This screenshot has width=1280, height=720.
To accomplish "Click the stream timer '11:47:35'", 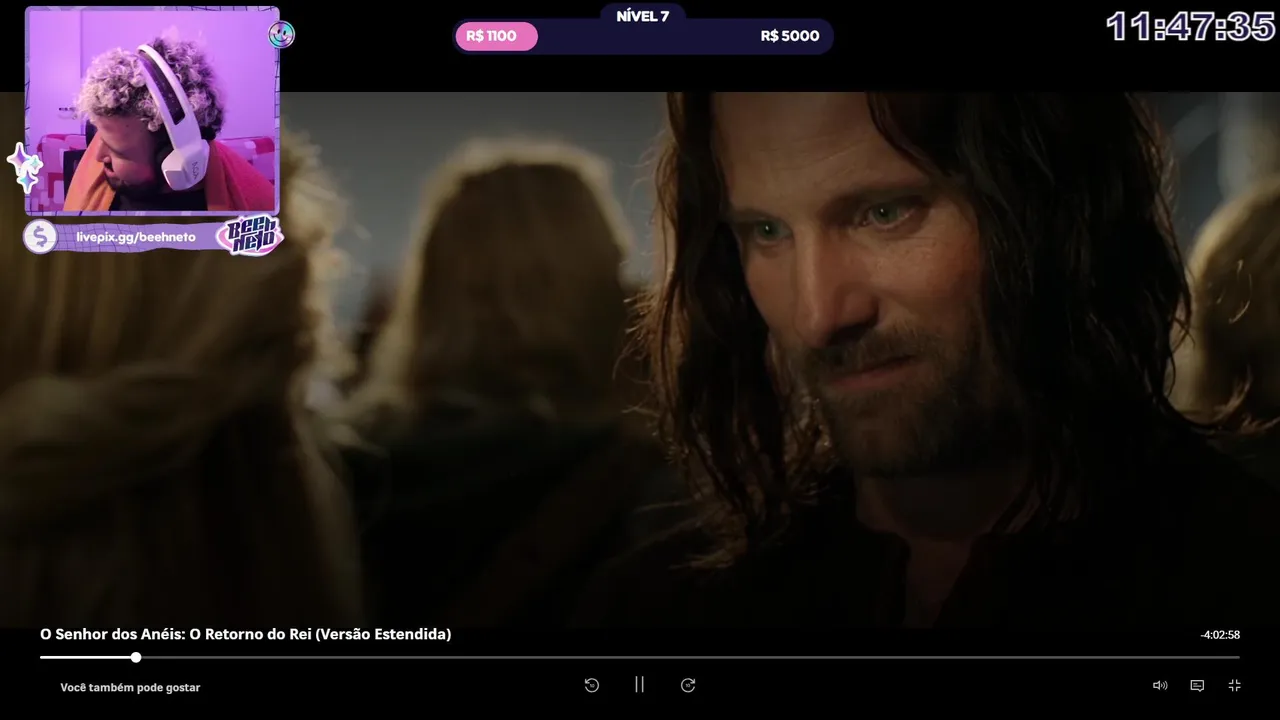I will click(1191, 27).
